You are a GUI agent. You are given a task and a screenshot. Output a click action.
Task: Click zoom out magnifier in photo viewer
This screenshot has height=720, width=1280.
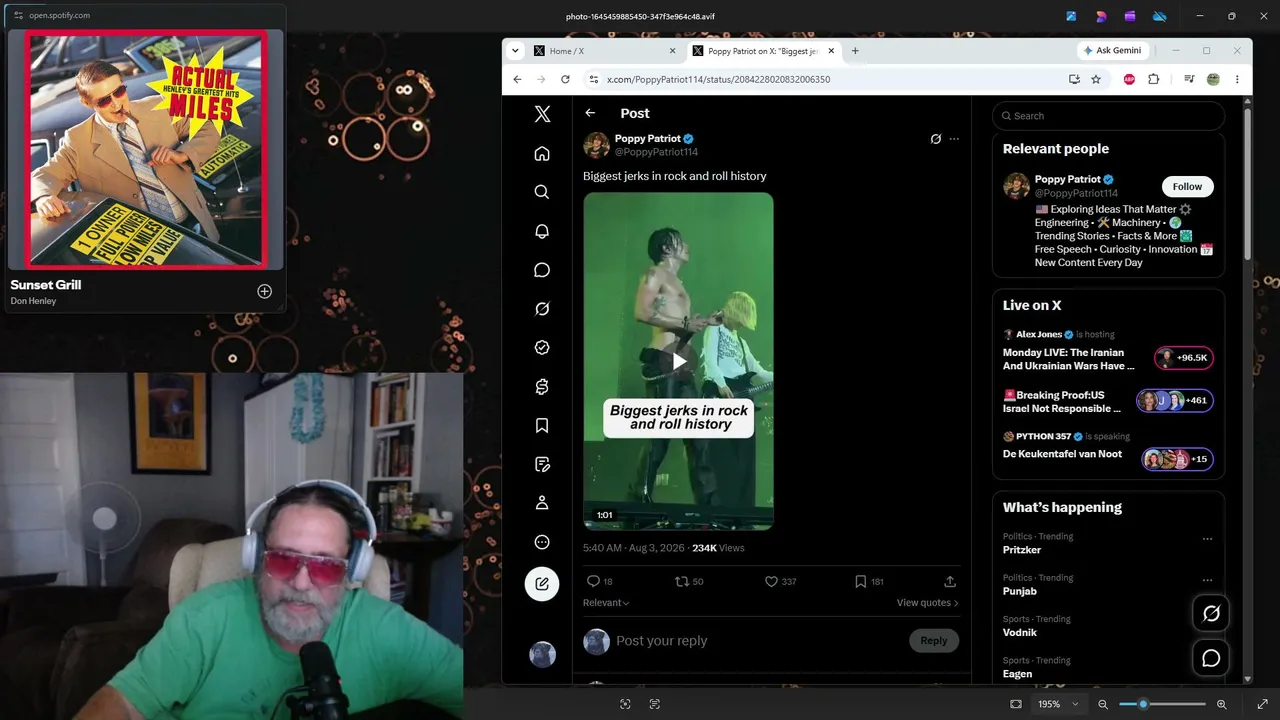(1103, 704)
